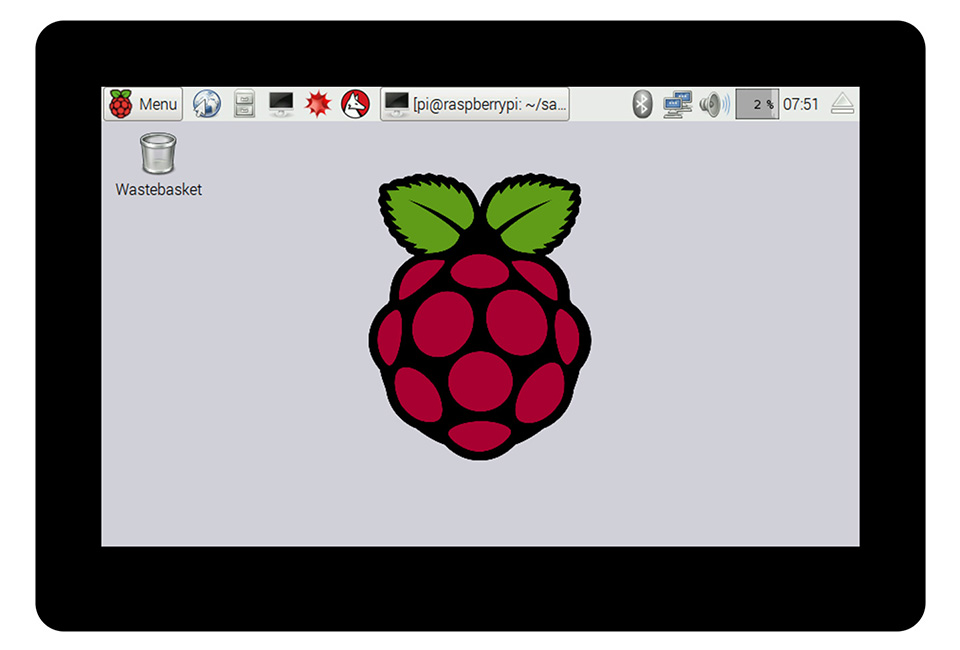The image size is (960, 650).
Task: Start Mathematica via red spiky icon
Action: coord(318,104)
